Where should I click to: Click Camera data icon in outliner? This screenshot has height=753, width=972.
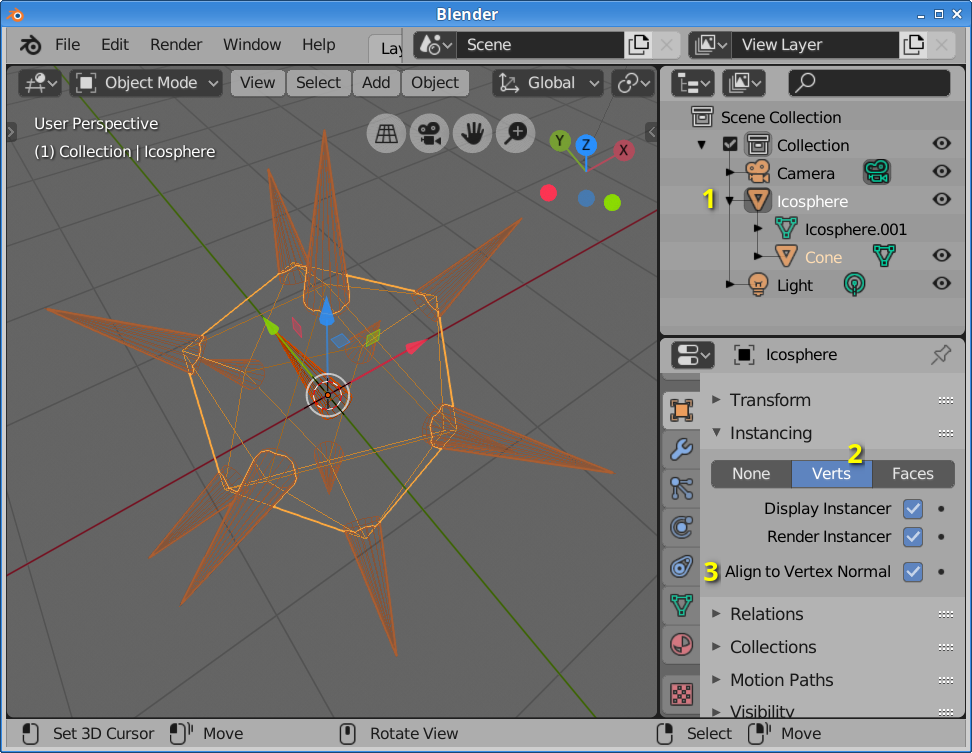point(877,172)
